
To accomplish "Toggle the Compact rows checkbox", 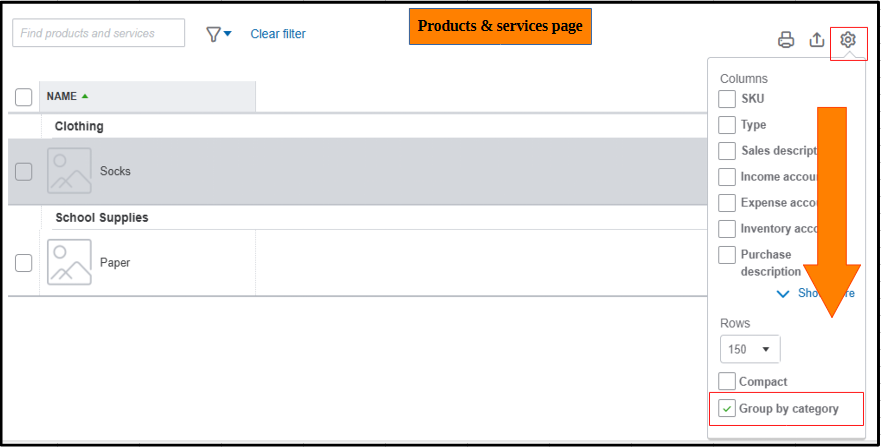I will point(728,382).
